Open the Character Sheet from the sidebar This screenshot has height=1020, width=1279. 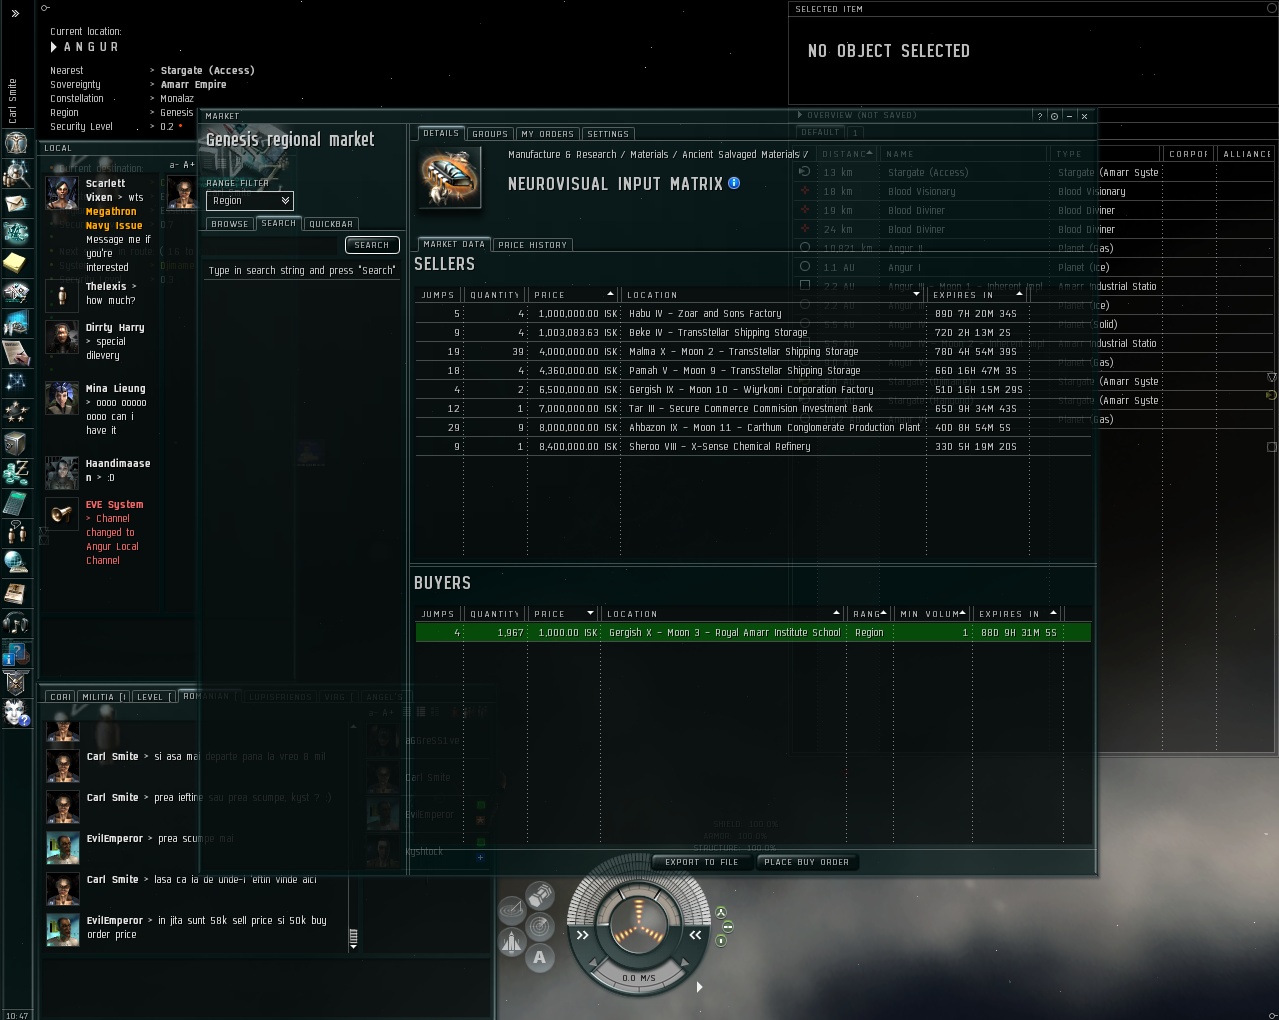click(x=16, y=143)
